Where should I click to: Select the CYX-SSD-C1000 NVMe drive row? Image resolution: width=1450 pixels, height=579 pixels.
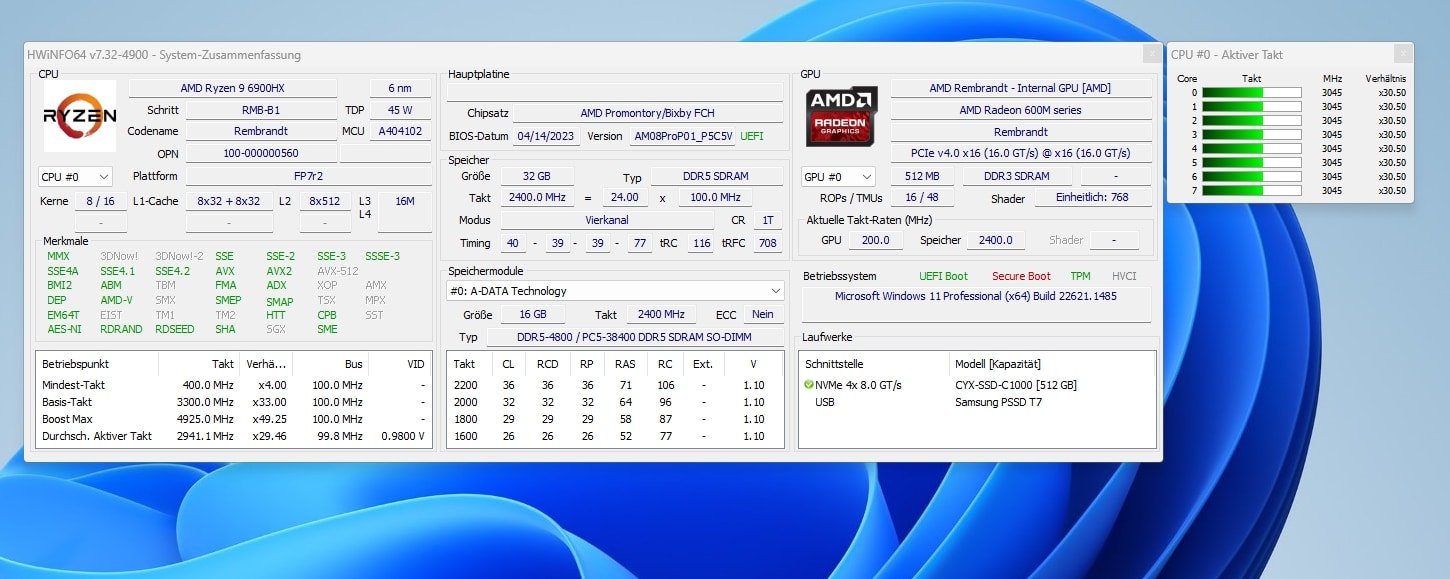tap(1015, 385)
